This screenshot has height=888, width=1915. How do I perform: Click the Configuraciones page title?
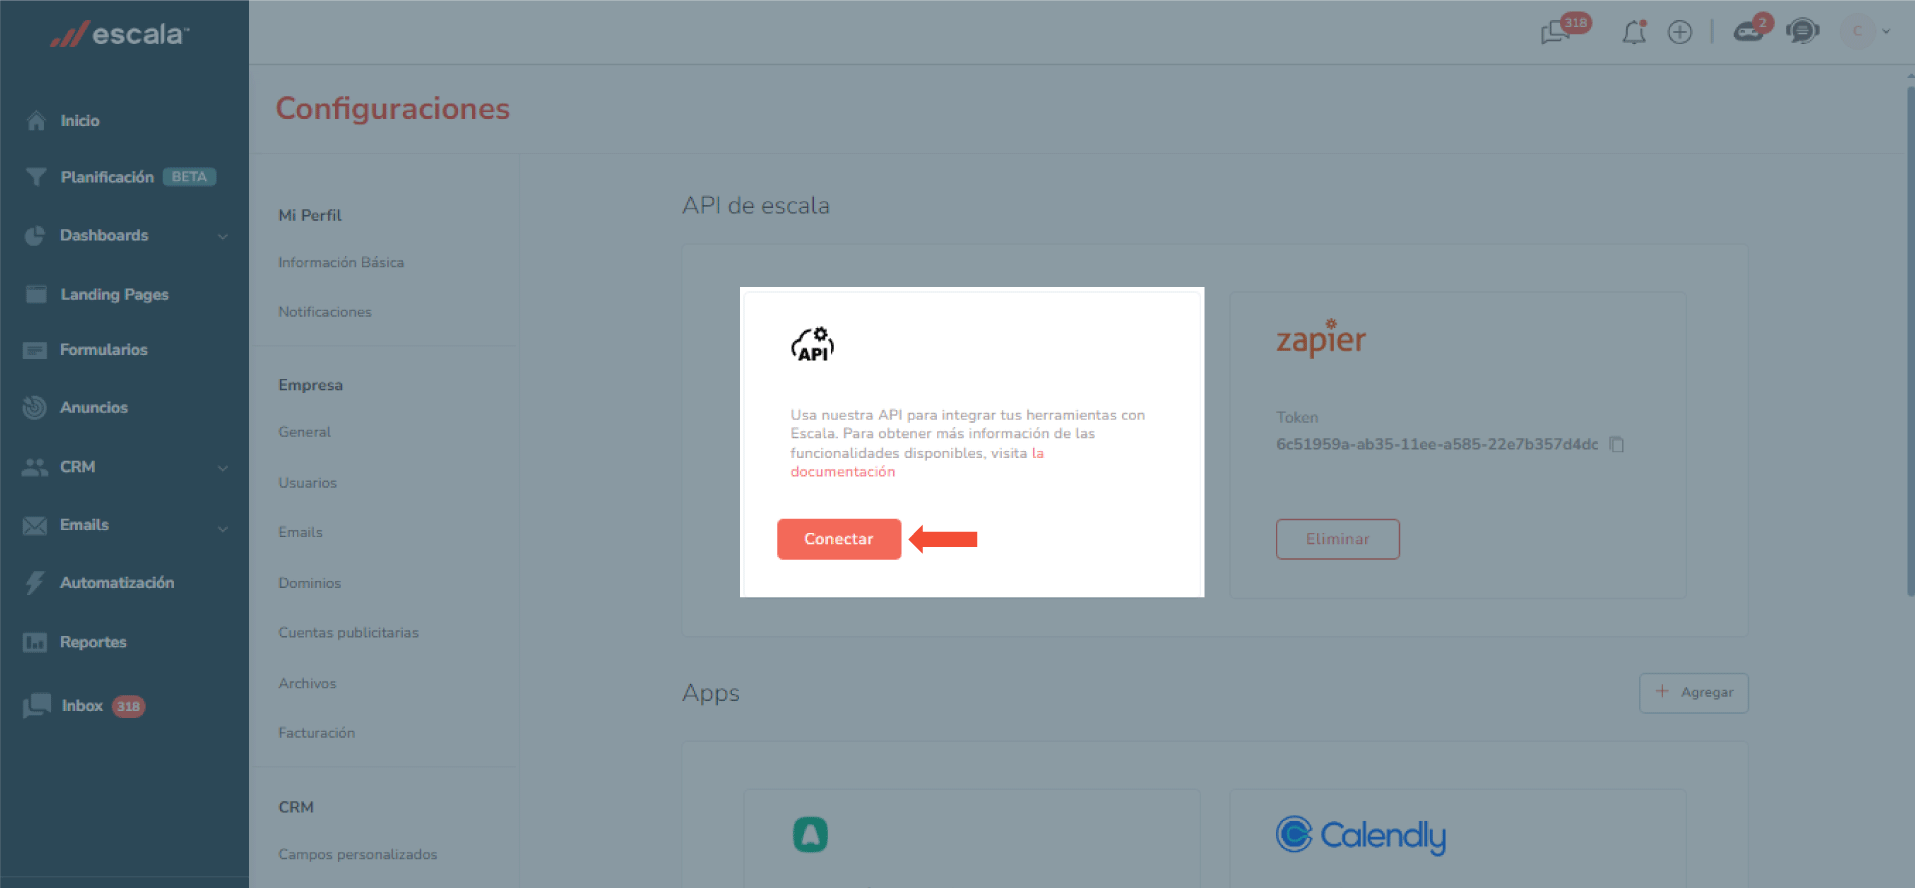[x=392, y=108]
